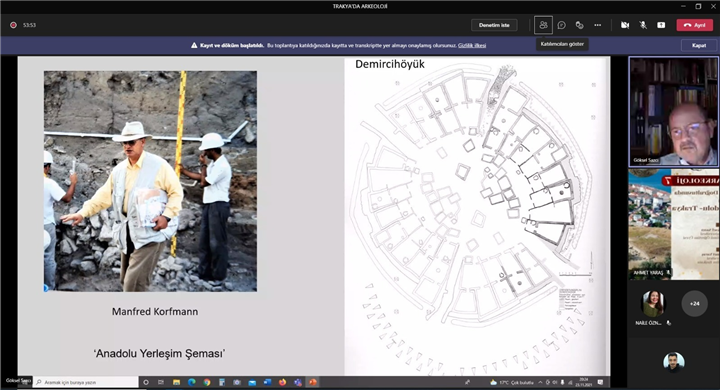Click the 53:53 meeting timer
The image size is (720, 390).
pyautogui.click(x=29, y=25)
